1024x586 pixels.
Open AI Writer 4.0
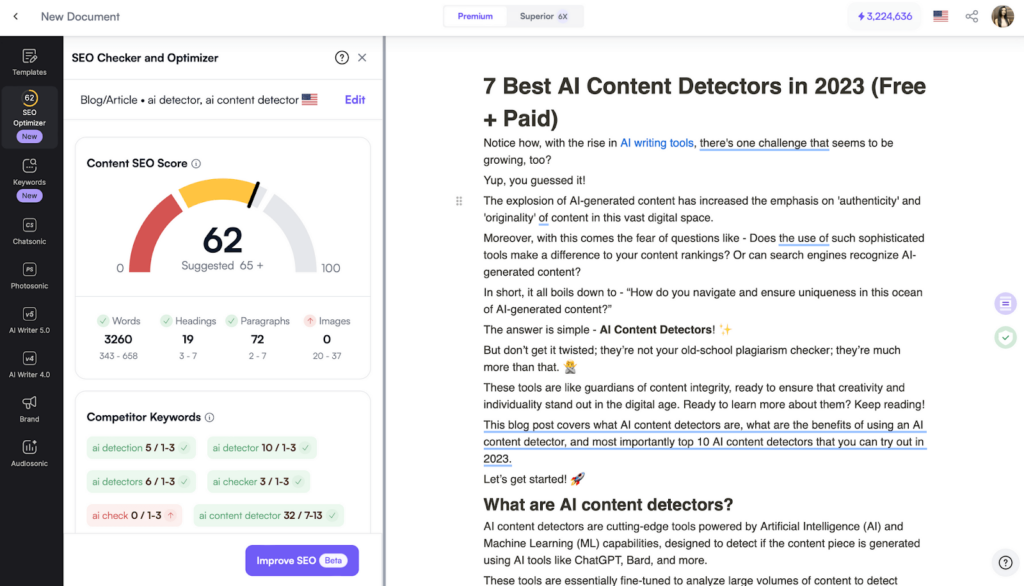click(x=29, y=365)
